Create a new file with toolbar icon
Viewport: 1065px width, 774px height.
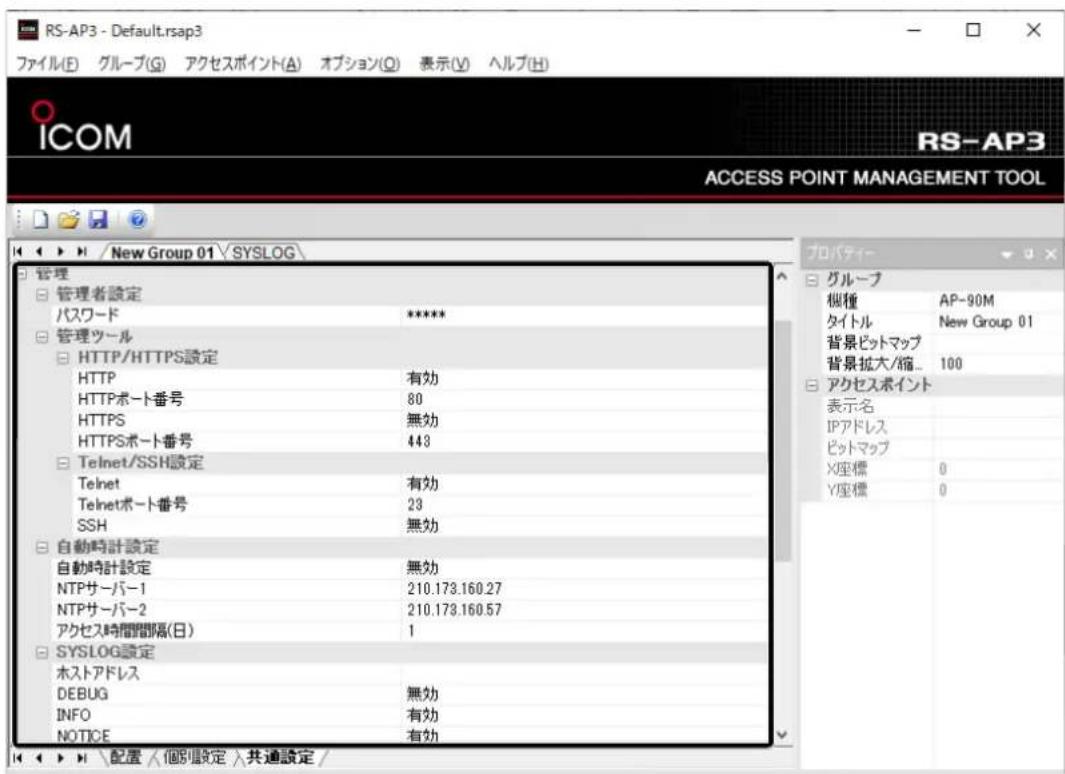coord(41,219)
